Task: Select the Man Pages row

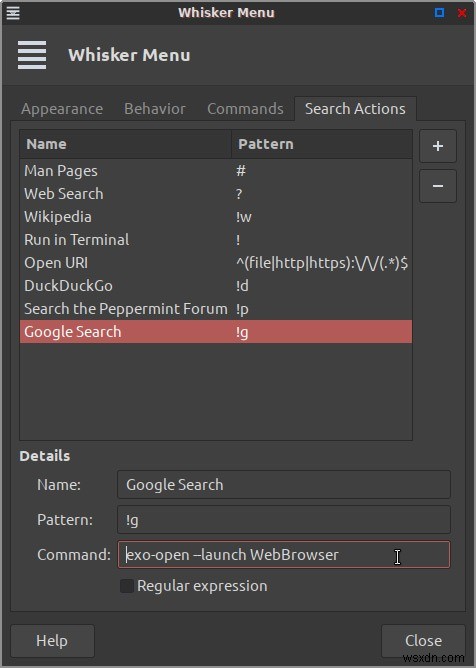Action: point(216,171)
